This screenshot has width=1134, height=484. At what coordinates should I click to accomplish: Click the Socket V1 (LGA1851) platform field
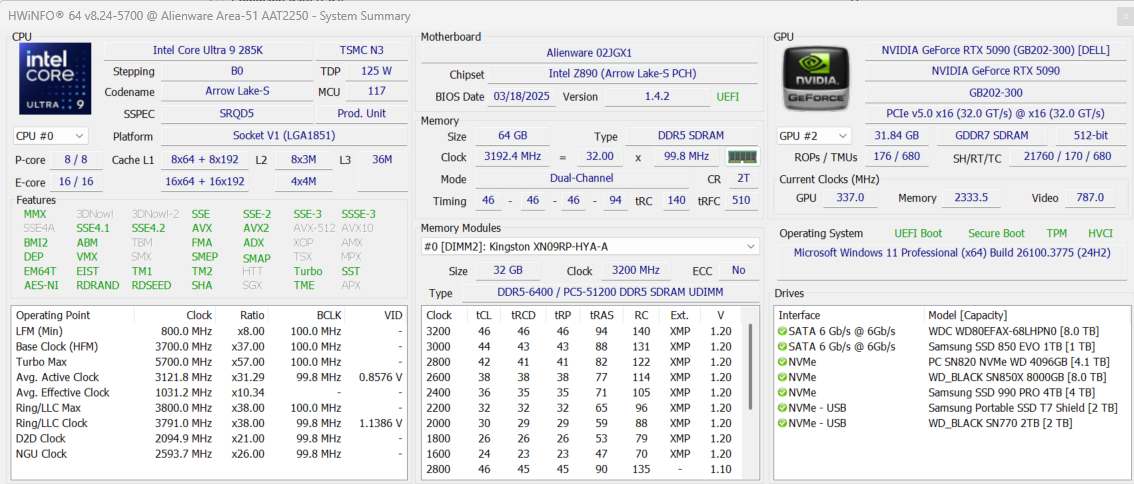point(284,136)
